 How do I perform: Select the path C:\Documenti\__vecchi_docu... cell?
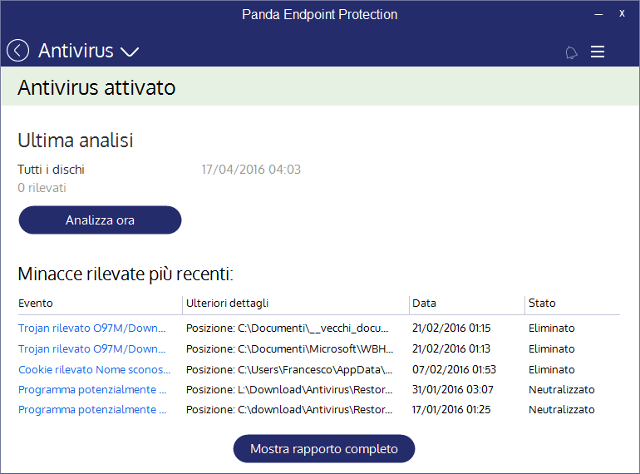(x=287, y=328)
